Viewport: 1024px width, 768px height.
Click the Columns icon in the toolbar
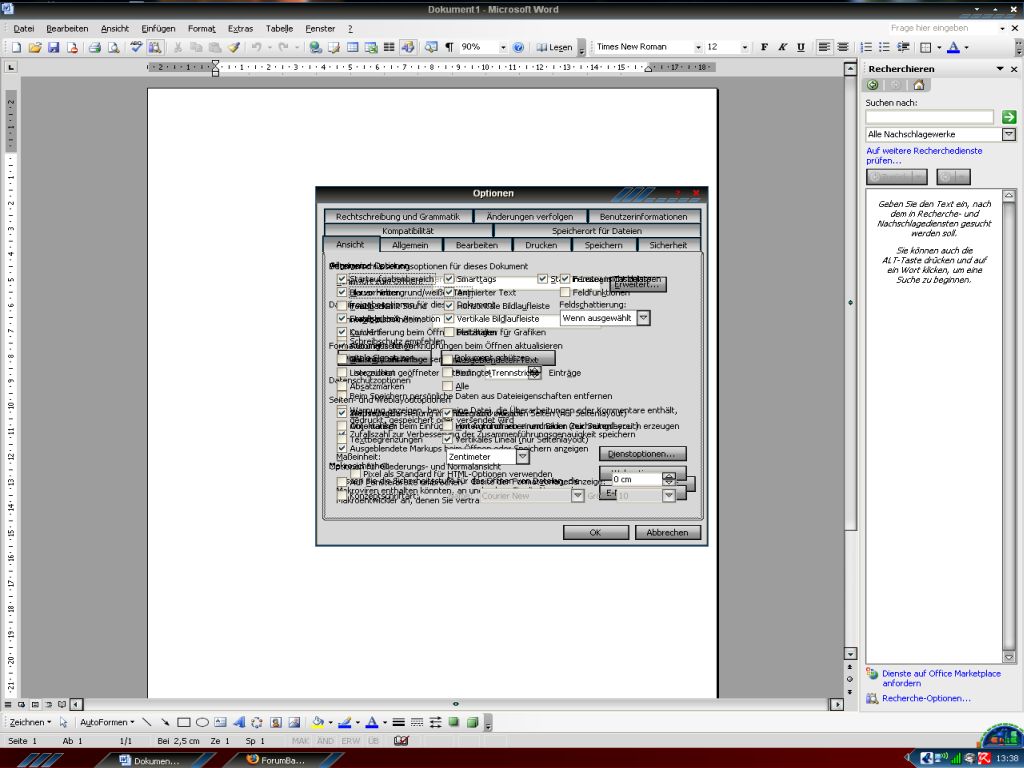pyautogui.click(x=389, y=47)
